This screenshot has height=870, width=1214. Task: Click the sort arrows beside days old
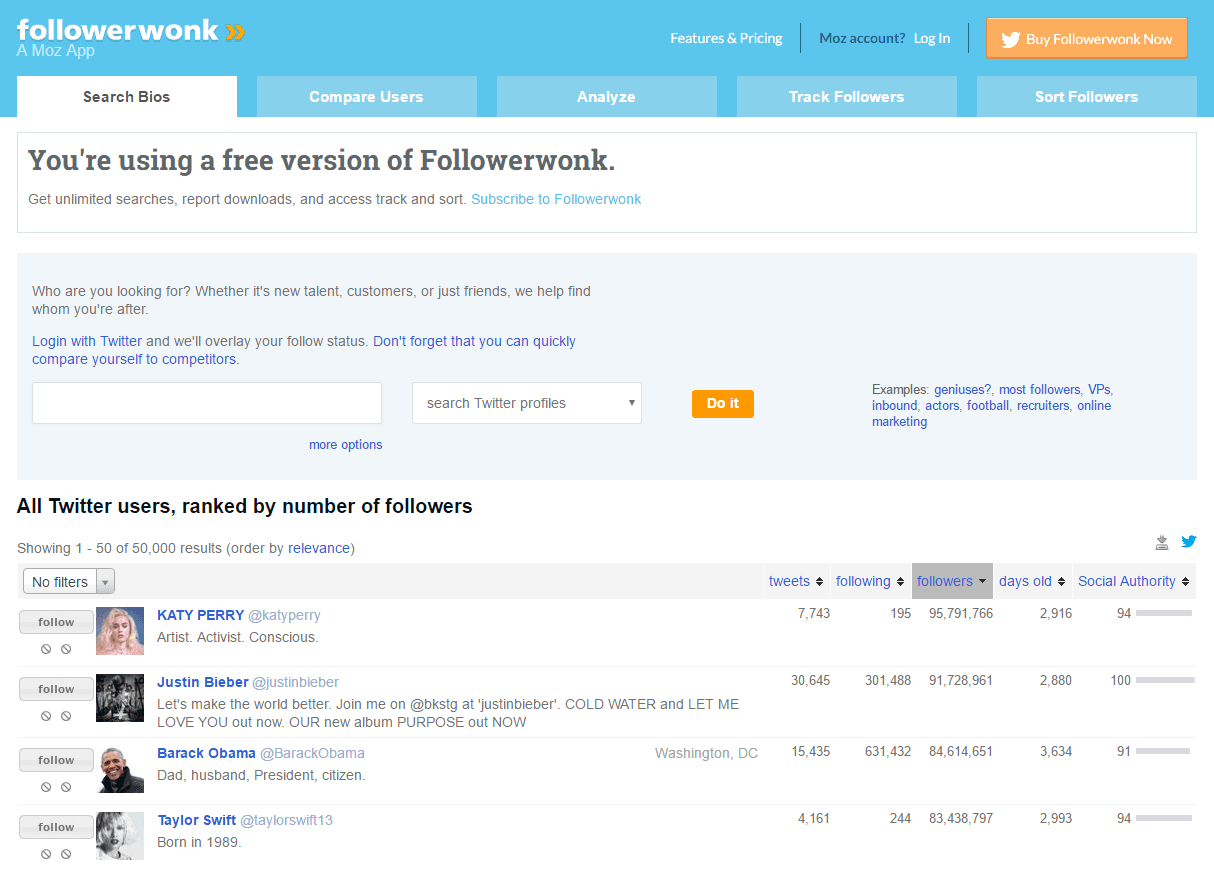point(1060,581)
